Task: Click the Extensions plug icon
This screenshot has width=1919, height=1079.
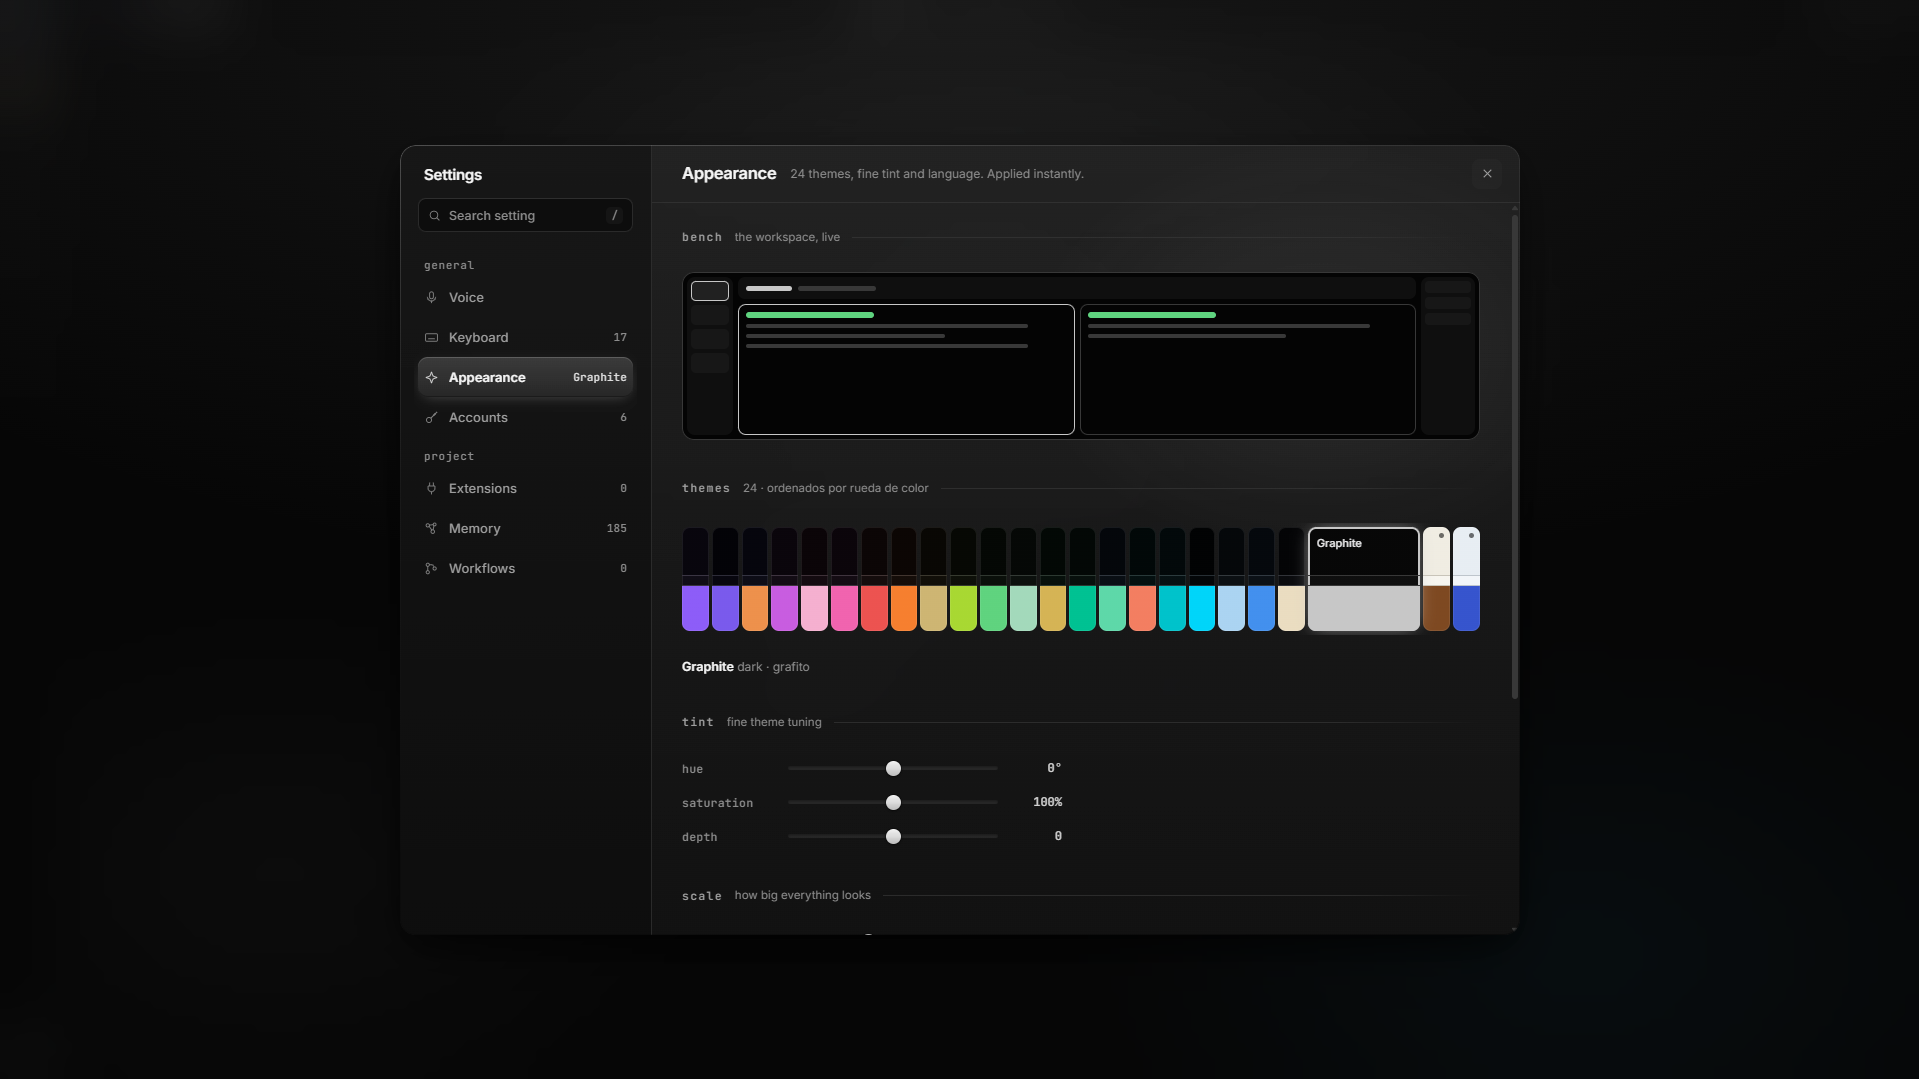Action: 431,488
